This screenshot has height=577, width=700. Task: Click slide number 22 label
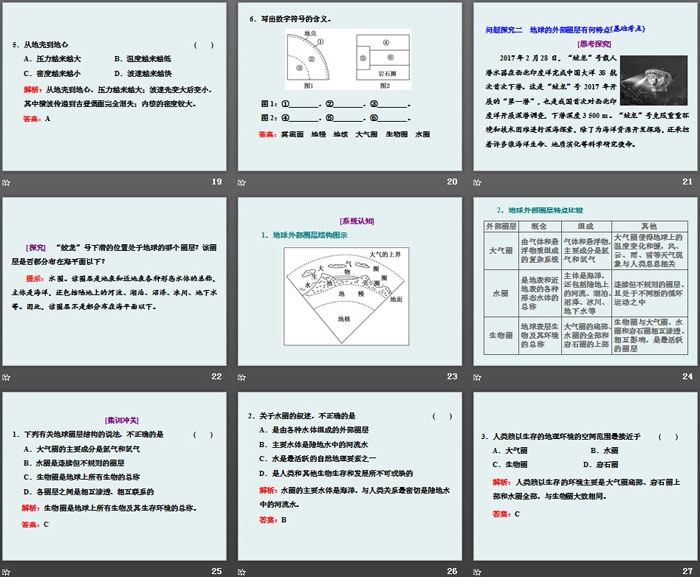pos(217,376)
